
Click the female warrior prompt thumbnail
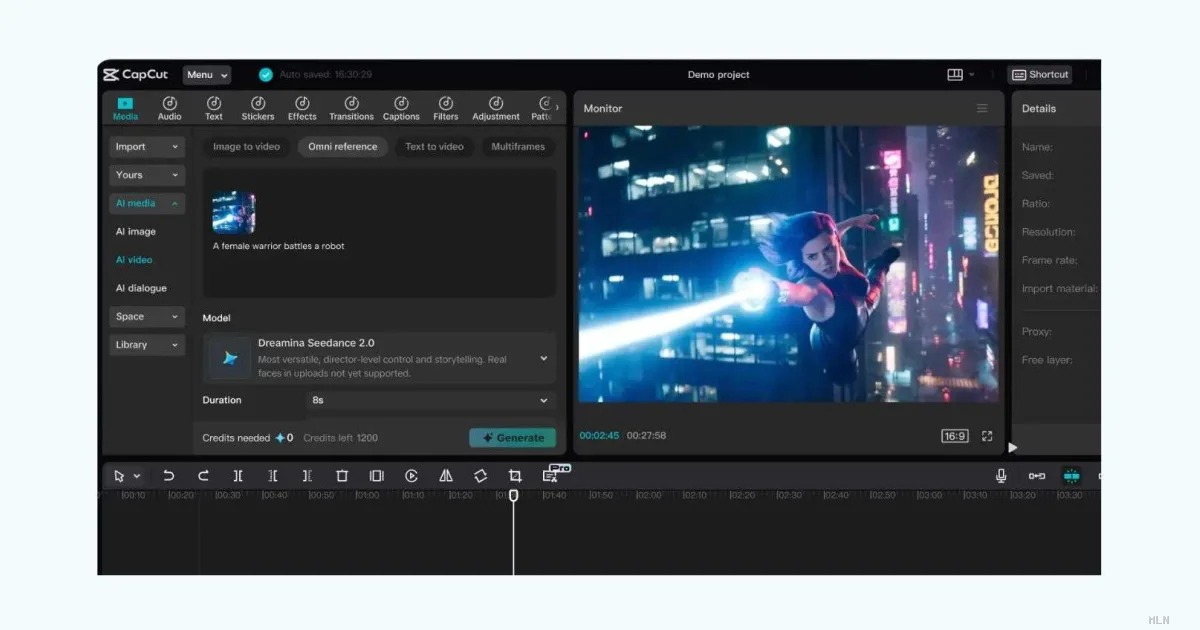pos(233,210)
